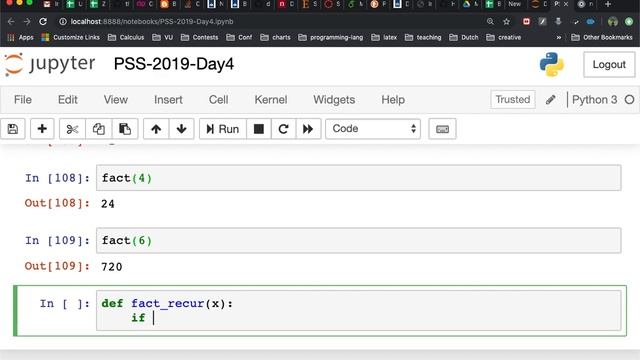Click into the fact_recur code cell
640x360 pixels.
358,310
